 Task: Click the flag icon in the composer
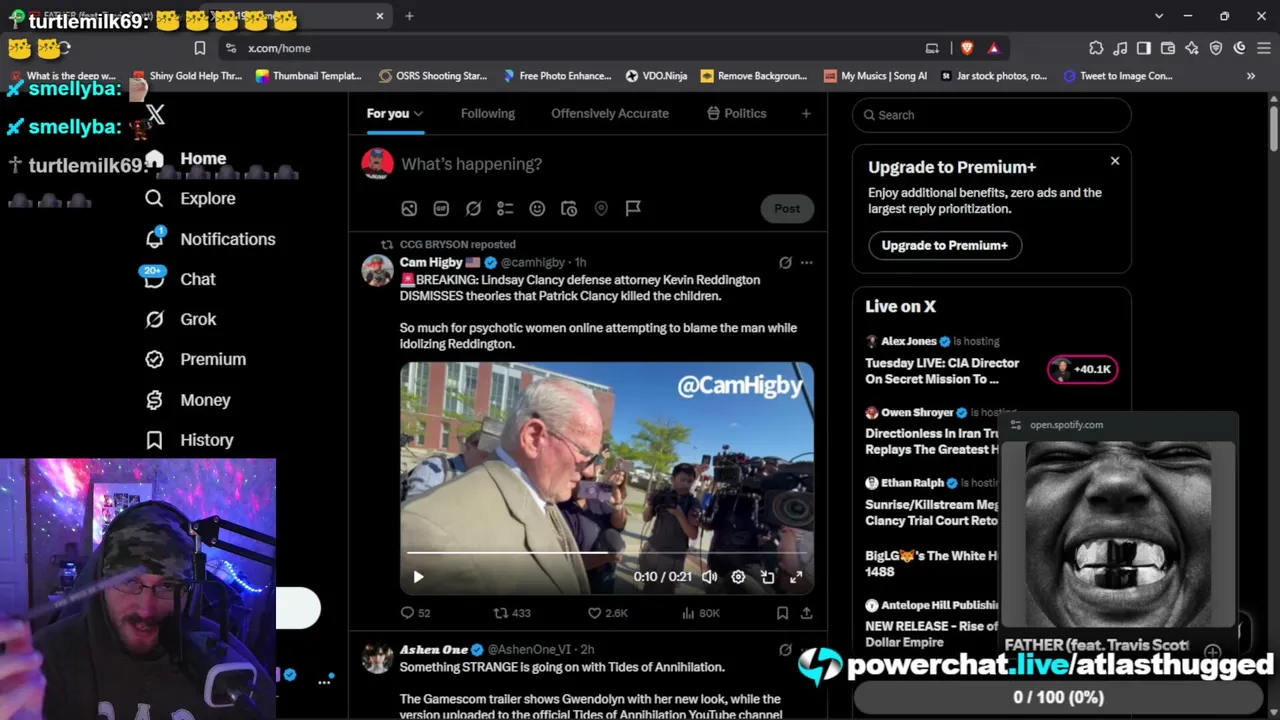coord(633,208)
